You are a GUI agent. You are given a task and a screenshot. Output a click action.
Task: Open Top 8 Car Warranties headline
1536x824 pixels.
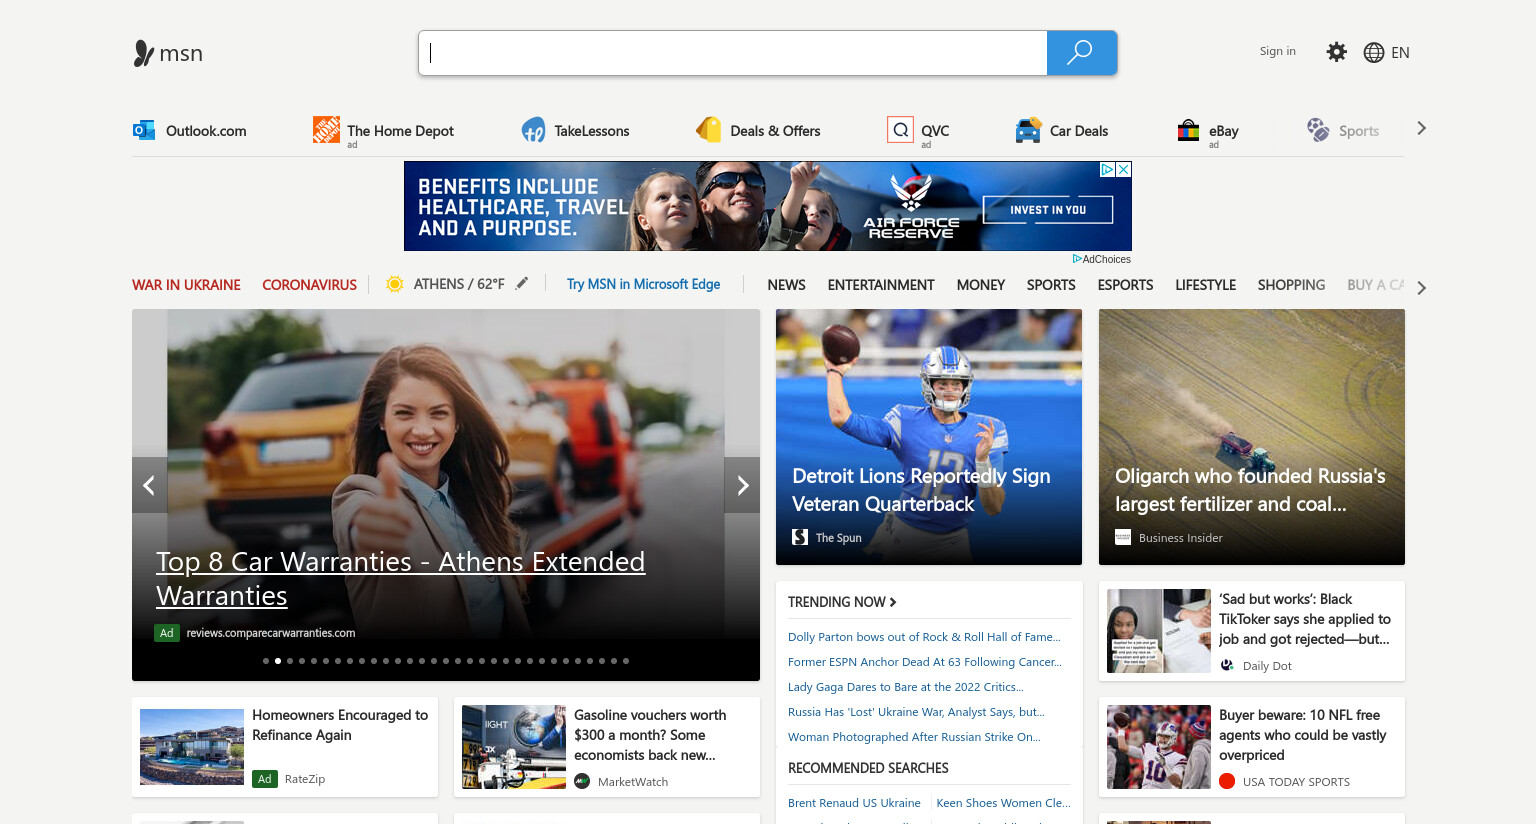tap(400, 578)
